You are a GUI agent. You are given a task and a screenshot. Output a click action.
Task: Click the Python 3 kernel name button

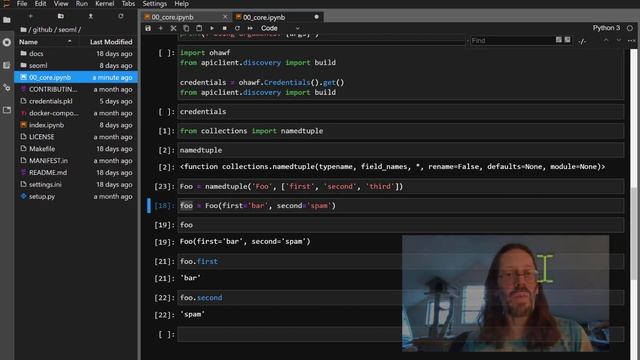click(606, 28)
